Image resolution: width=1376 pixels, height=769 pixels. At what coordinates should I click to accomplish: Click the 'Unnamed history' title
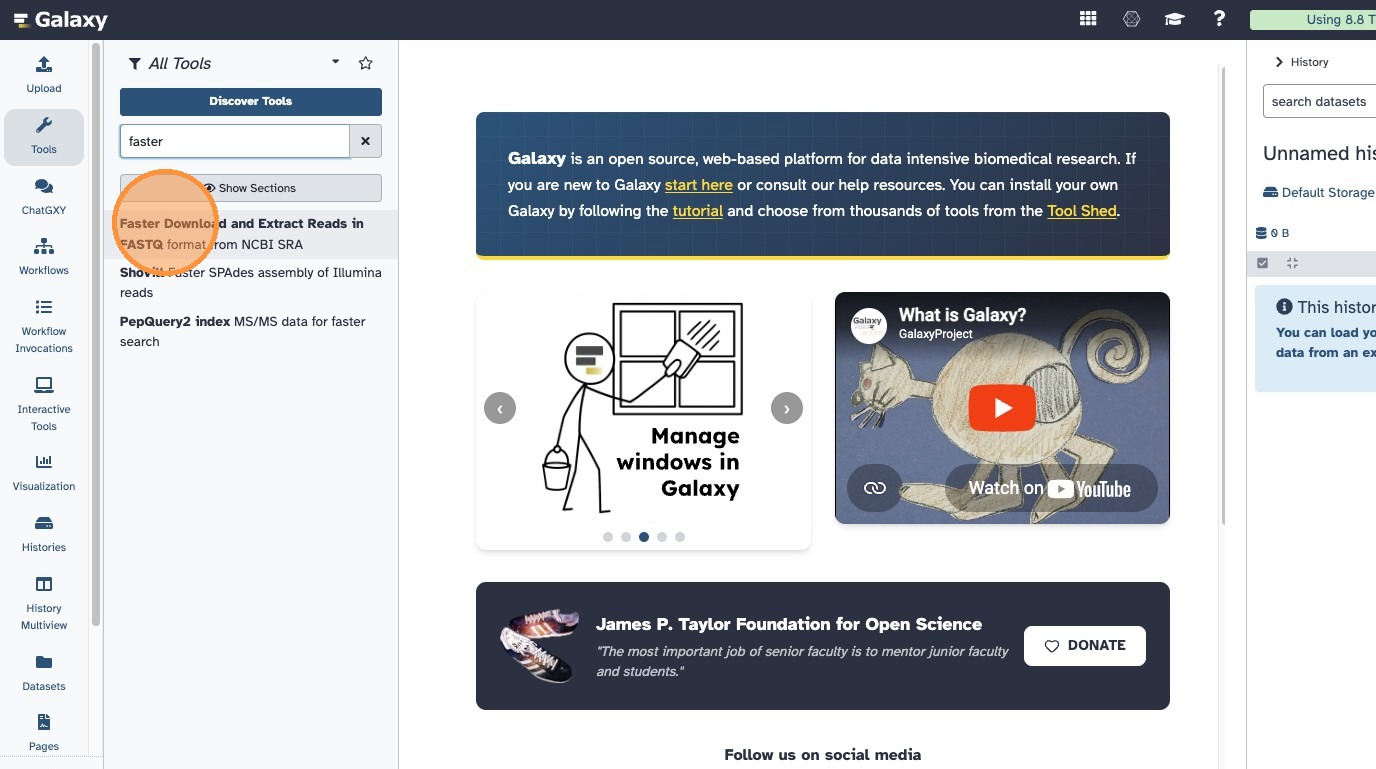(1320, 153)
